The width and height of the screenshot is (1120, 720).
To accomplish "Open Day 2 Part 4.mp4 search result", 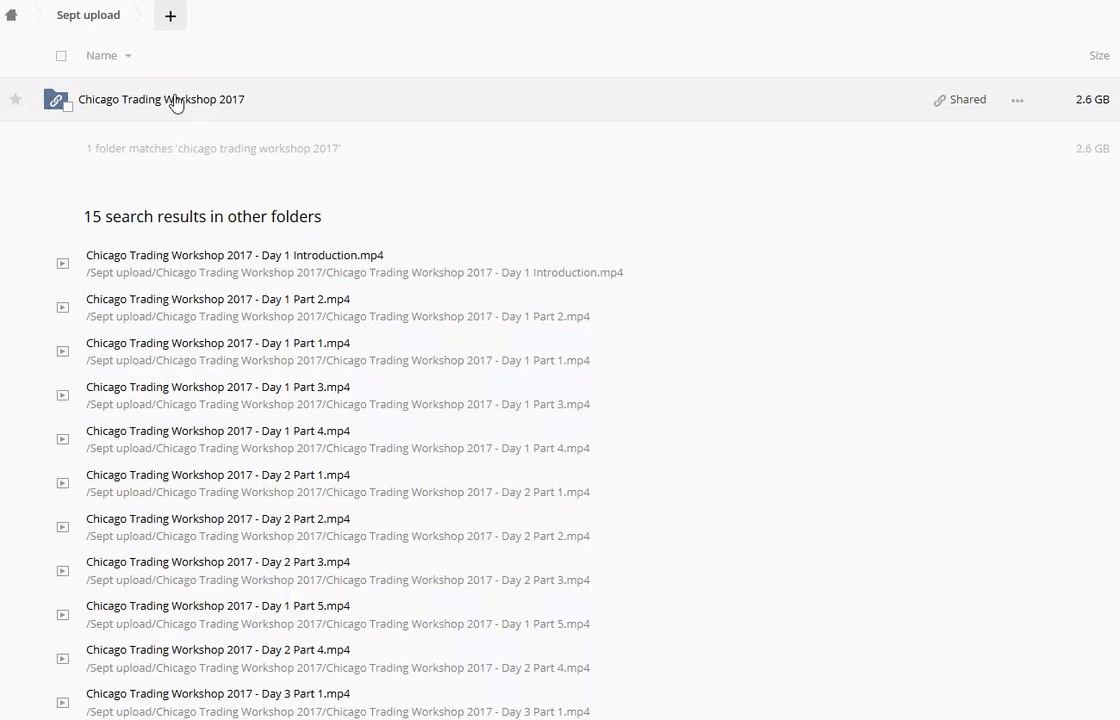I will 218,650.
